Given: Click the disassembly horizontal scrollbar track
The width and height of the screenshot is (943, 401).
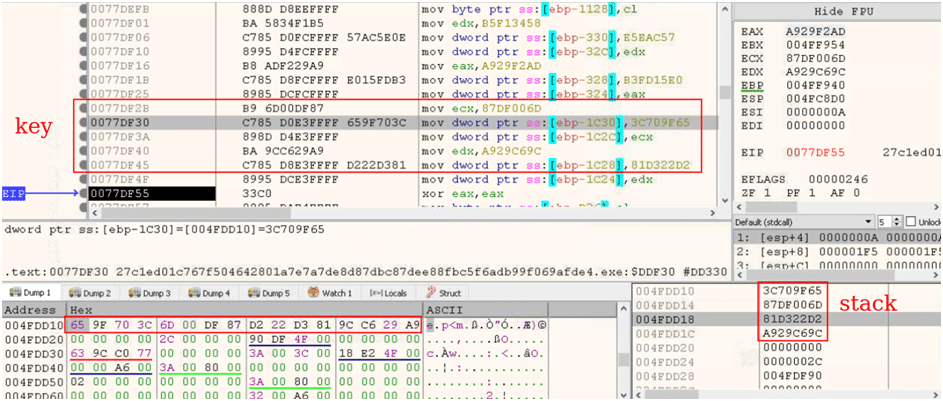Looking at the screenshot, I should coord(402,213).
